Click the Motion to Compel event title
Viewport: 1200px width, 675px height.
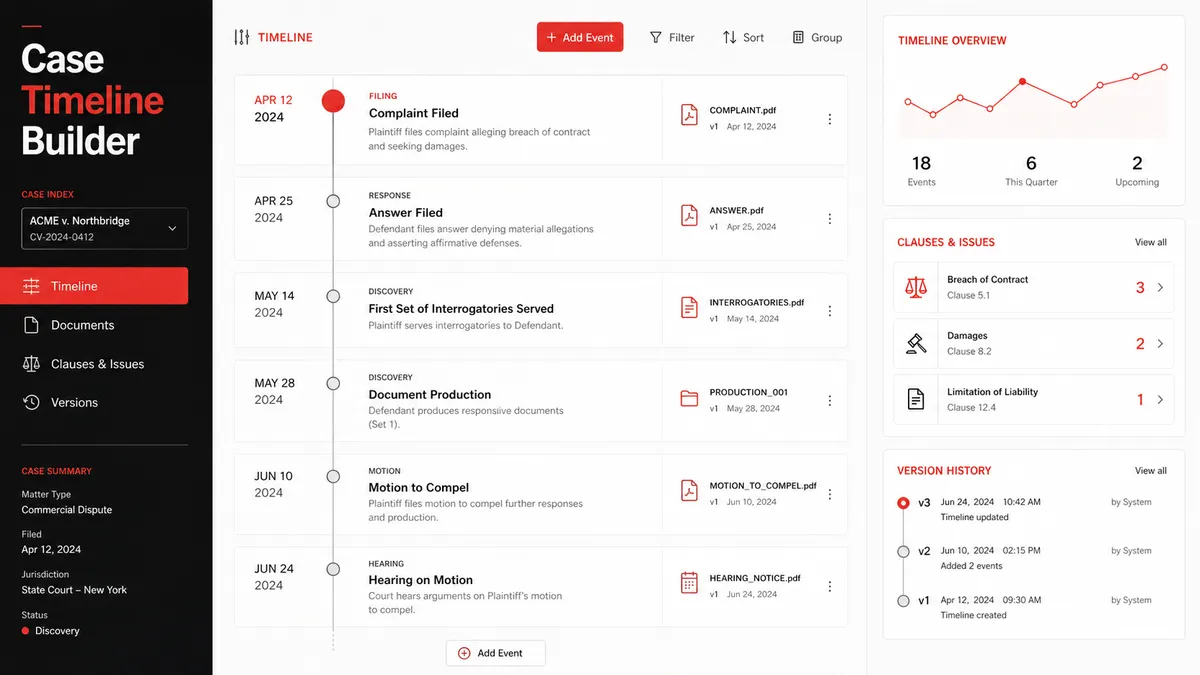[419, 487]
